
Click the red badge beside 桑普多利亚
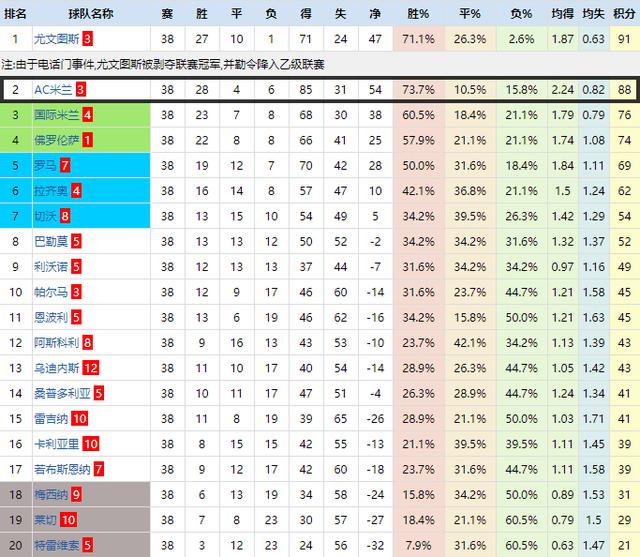coord(98,393)
